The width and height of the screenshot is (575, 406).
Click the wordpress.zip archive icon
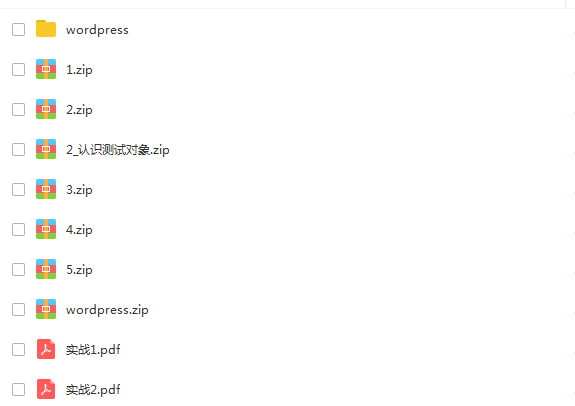[46, 309]
